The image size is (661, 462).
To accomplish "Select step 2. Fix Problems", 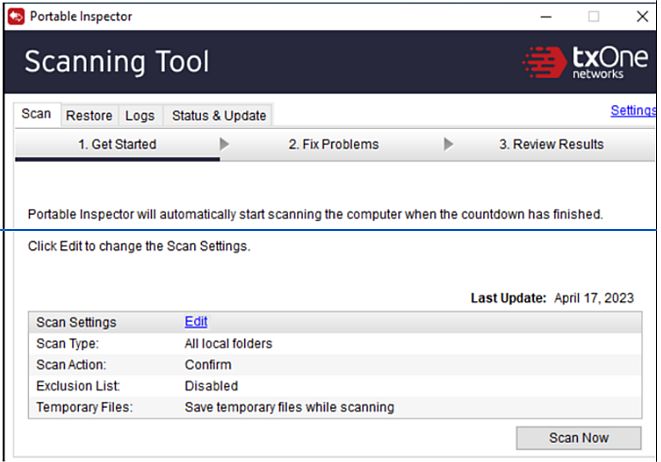I will [333, 144].
